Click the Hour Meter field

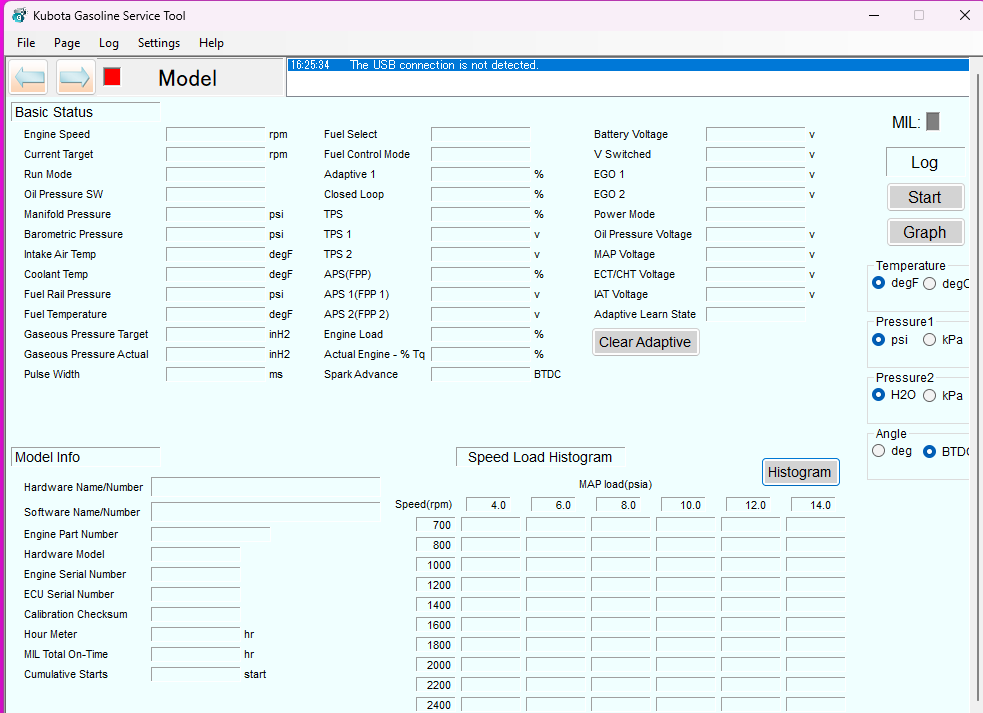196,635
